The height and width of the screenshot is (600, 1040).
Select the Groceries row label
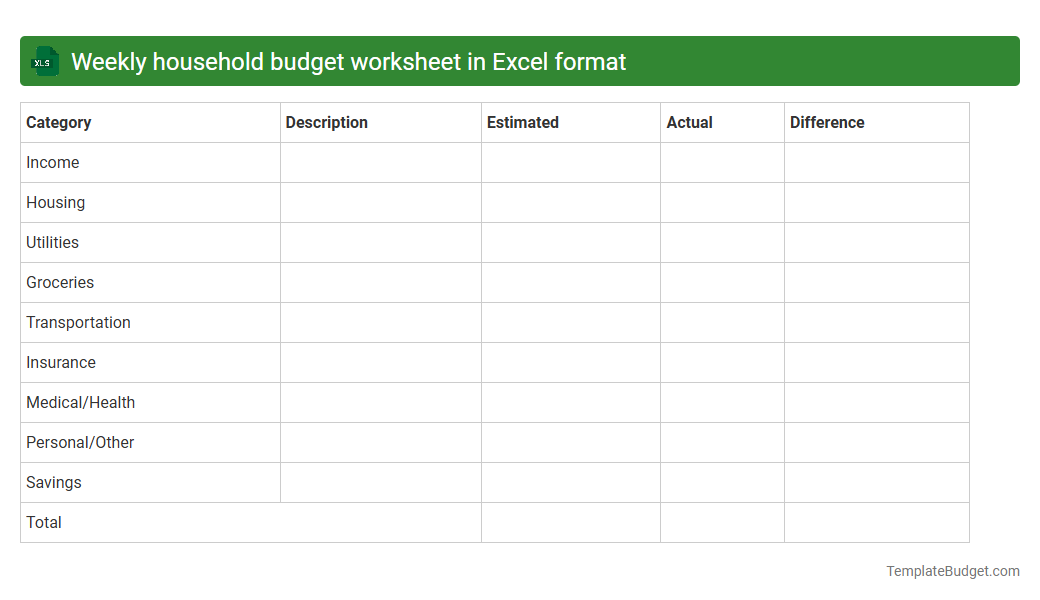click(x=60, y=282)
